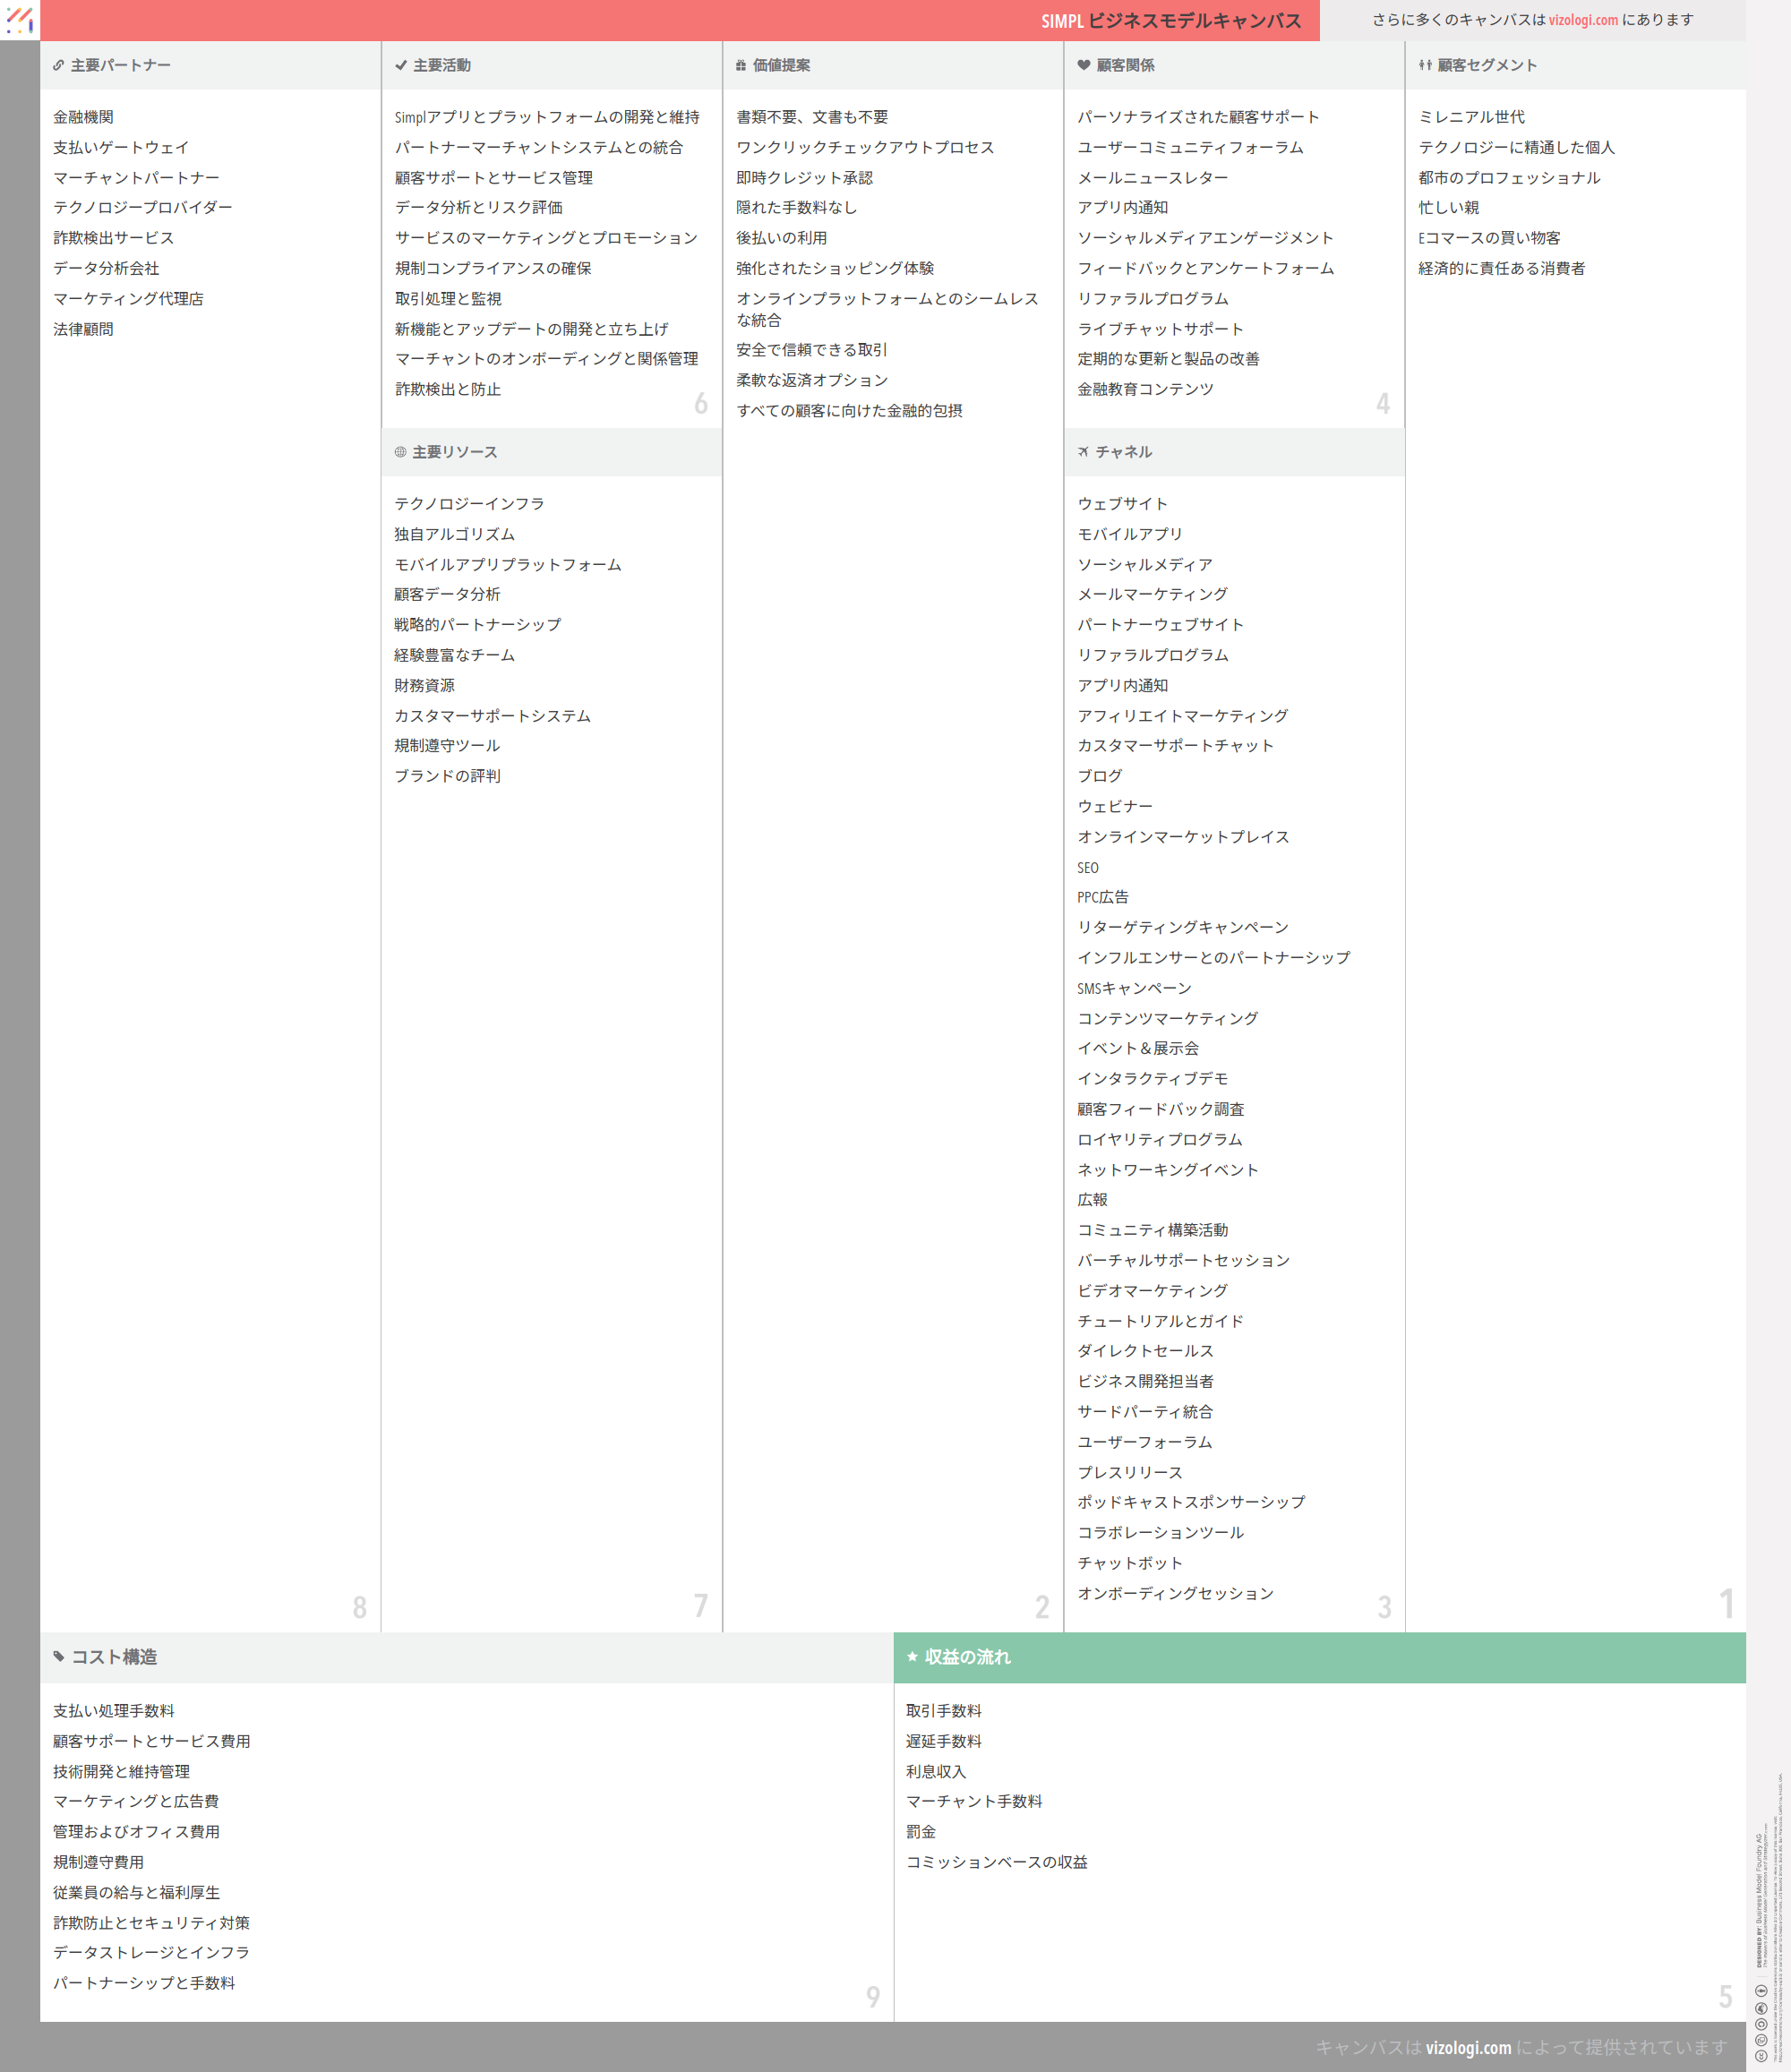
Task: Click the SIMPL ビジネスモデルキャンバス title
Action: [x=1170, y=21]
